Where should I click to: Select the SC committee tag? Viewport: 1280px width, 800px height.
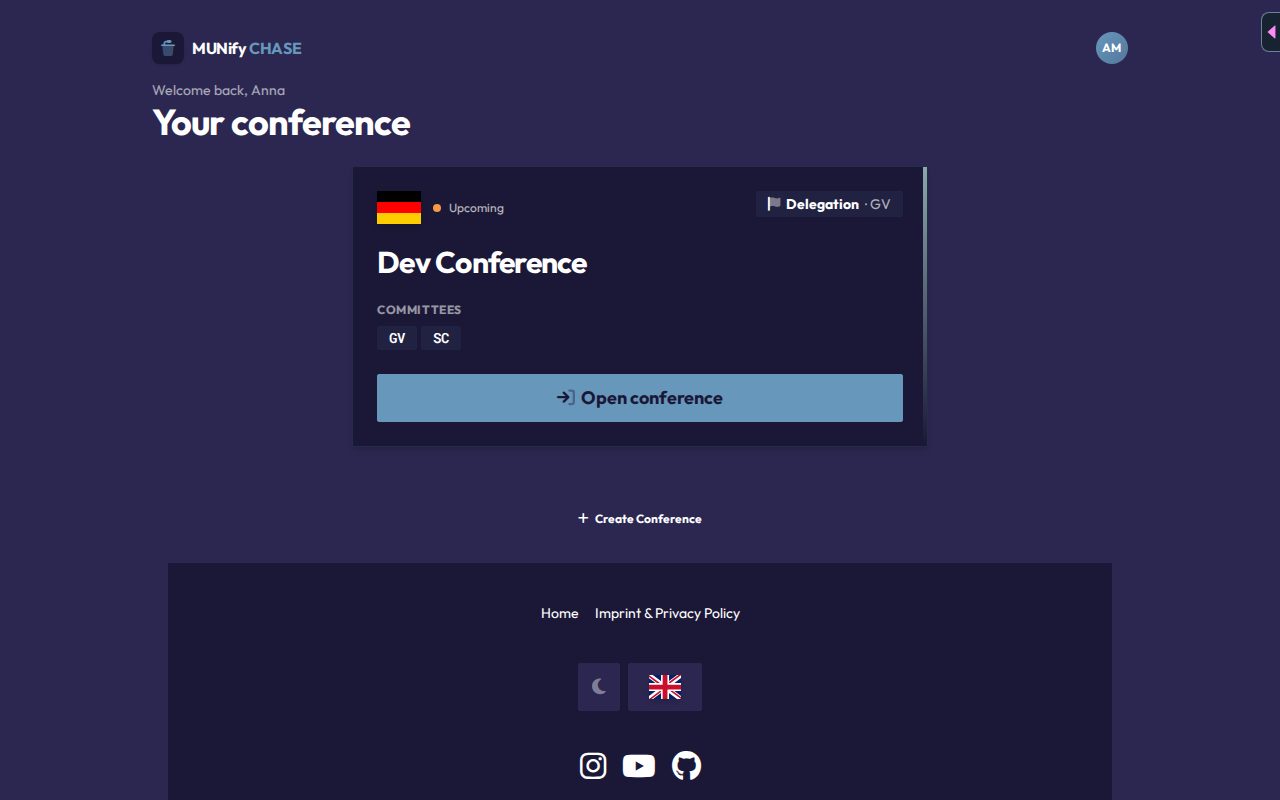[x=441, y=338]
